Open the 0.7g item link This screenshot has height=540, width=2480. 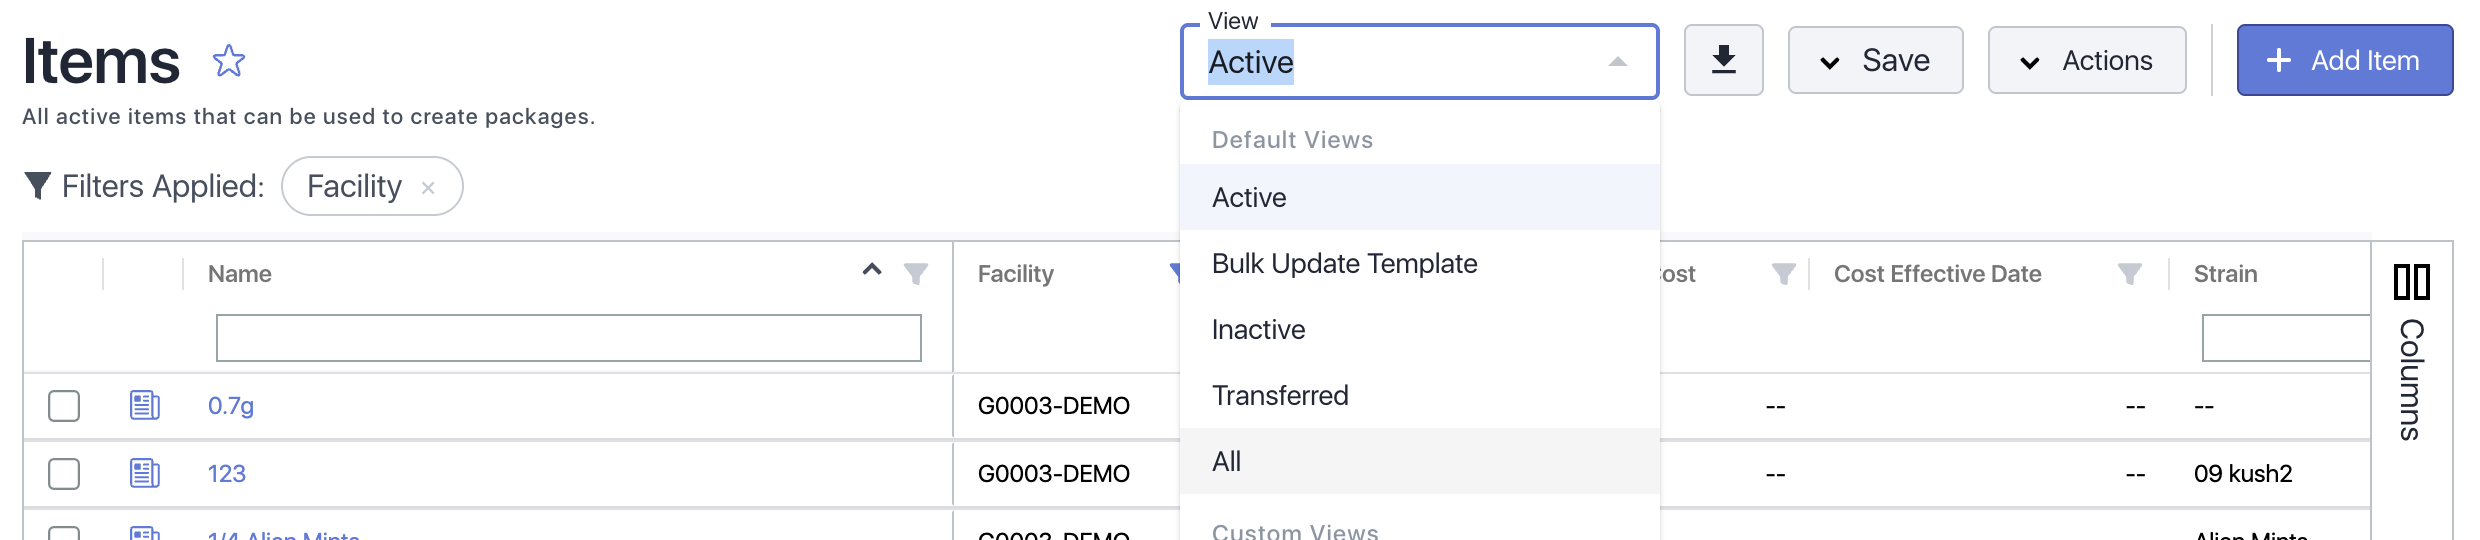click(231, 406)
